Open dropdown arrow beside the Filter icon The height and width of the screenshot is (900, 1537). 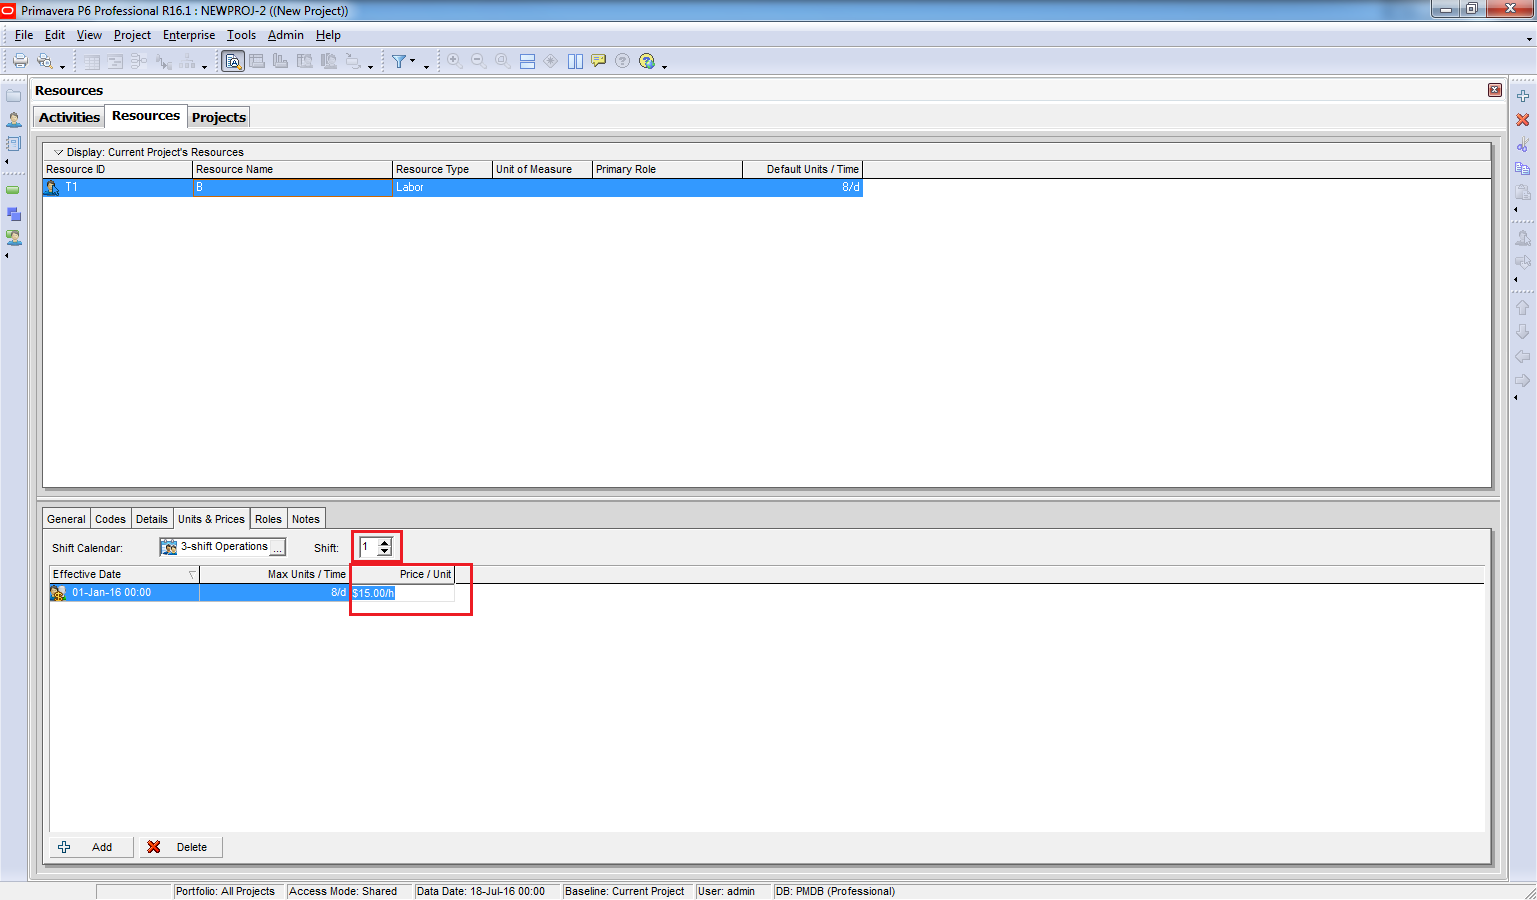coord(413,61)
